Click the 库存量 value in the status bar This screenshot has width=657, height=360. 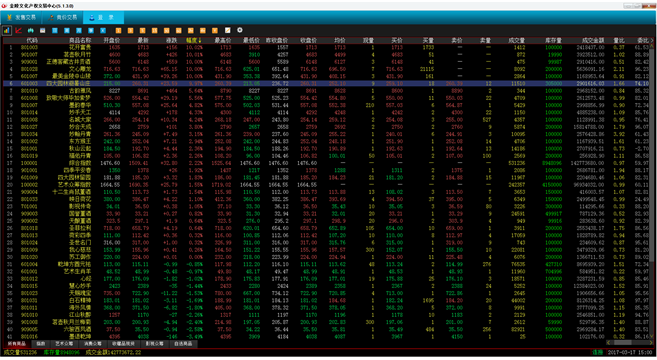pos(62,352)
